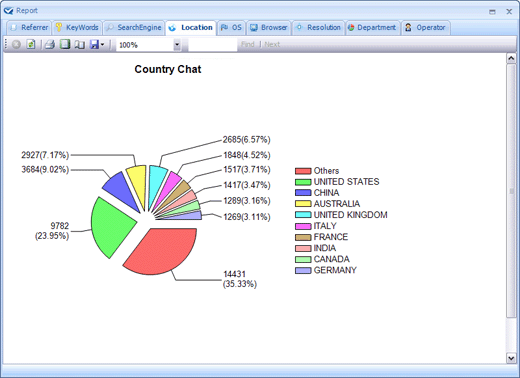Click the FRANCE brown legend swatch

303,237
